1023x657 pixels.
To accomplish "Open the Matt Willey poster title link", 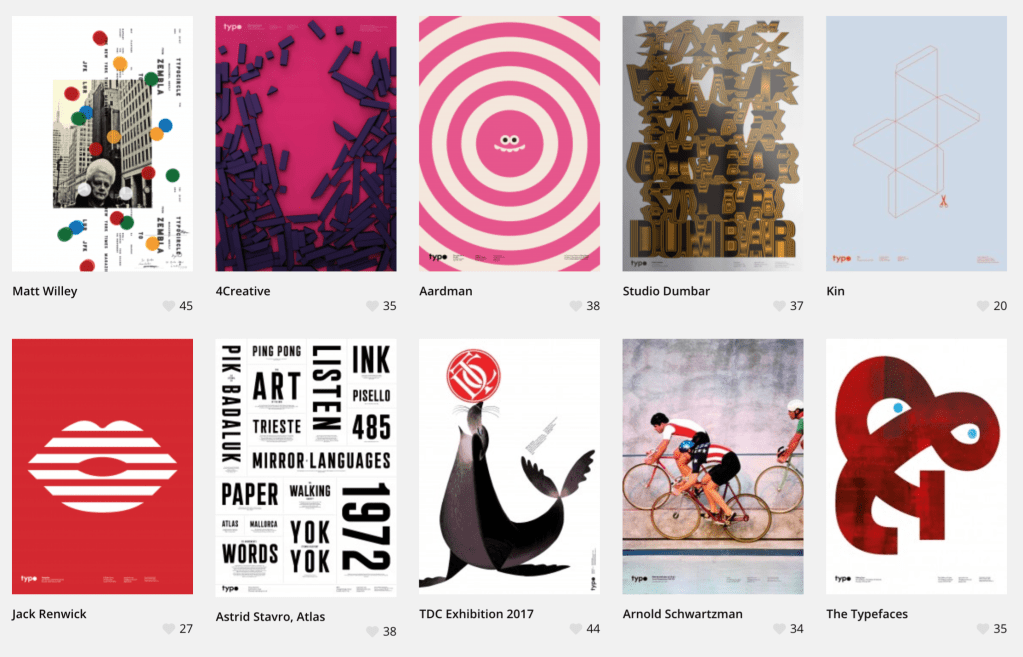I will [x=45, y=291].
